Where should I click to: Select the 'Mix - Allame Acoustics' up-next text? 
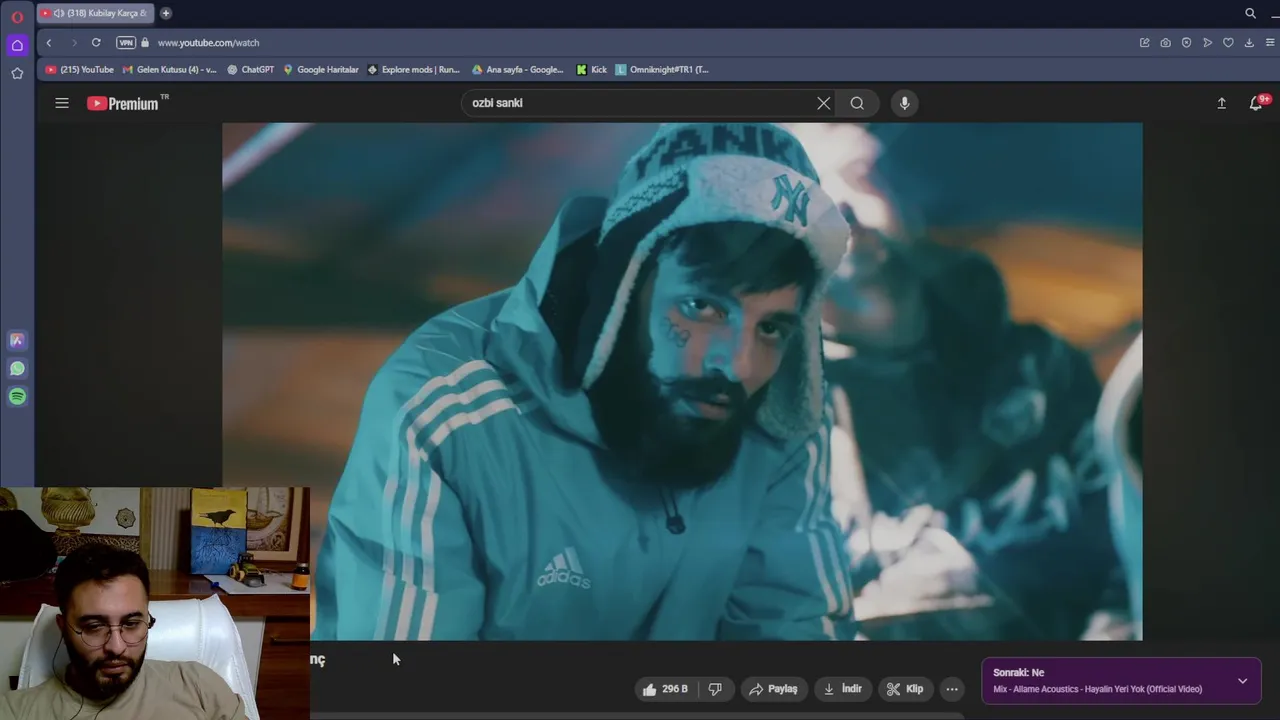coord(1097,689)
